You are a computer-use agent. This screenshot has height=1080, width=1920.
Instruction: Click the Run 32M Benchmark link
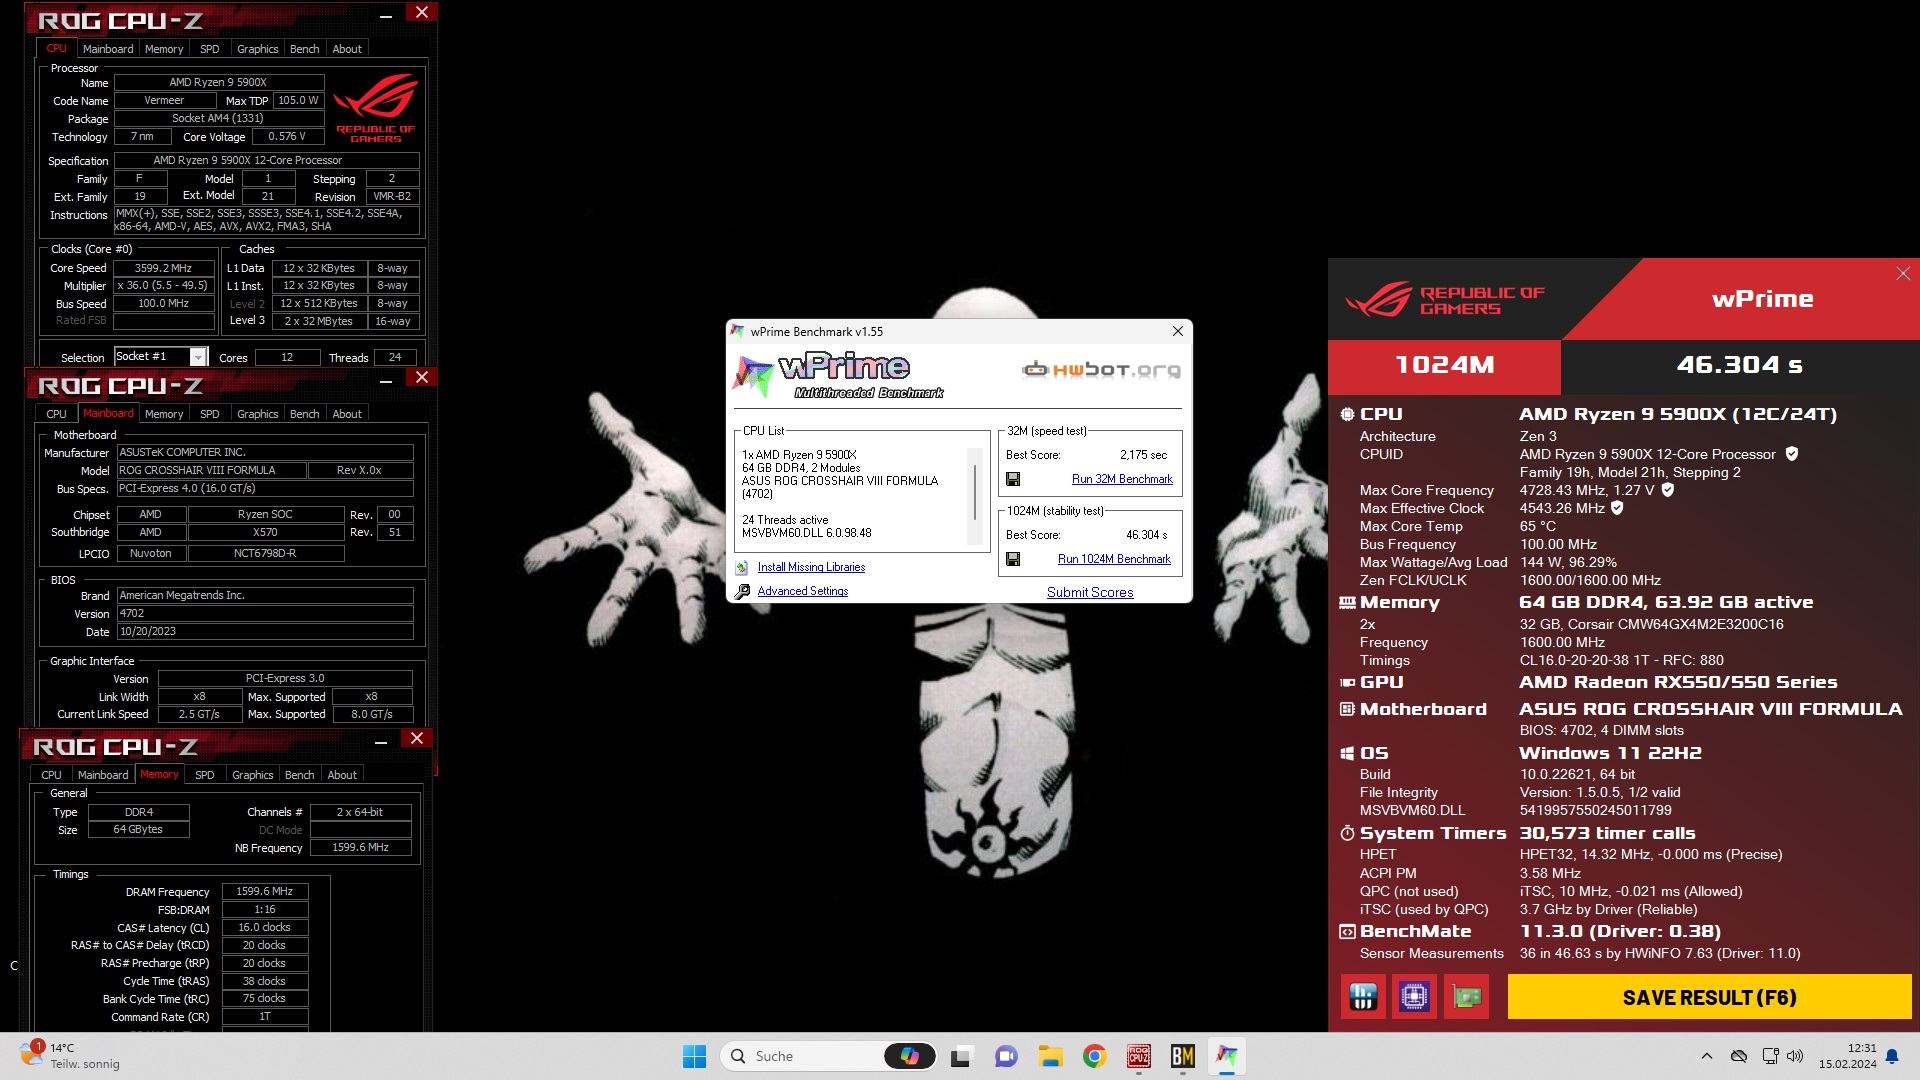1122,479
